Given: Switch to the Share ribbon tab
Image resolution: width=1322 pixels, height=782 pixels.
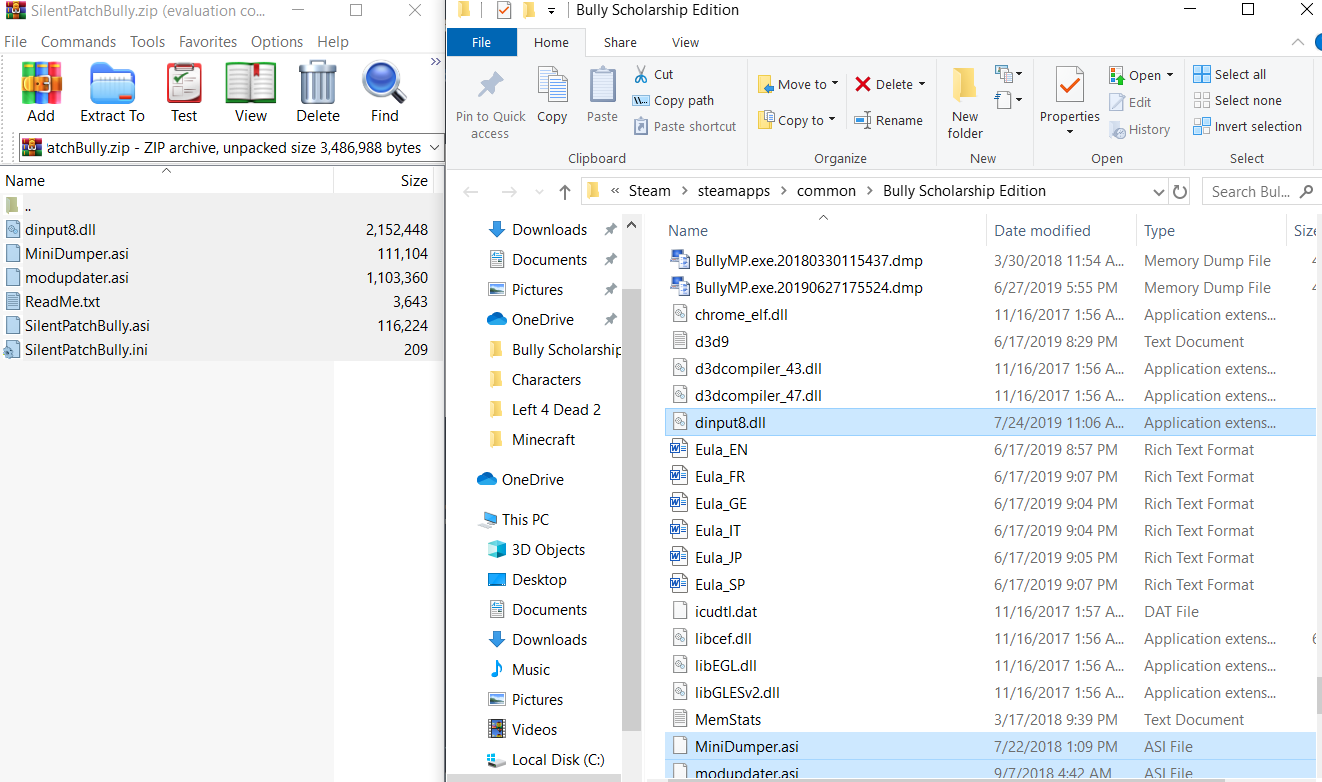Looking at the screenshot, I should click(620, 42).
